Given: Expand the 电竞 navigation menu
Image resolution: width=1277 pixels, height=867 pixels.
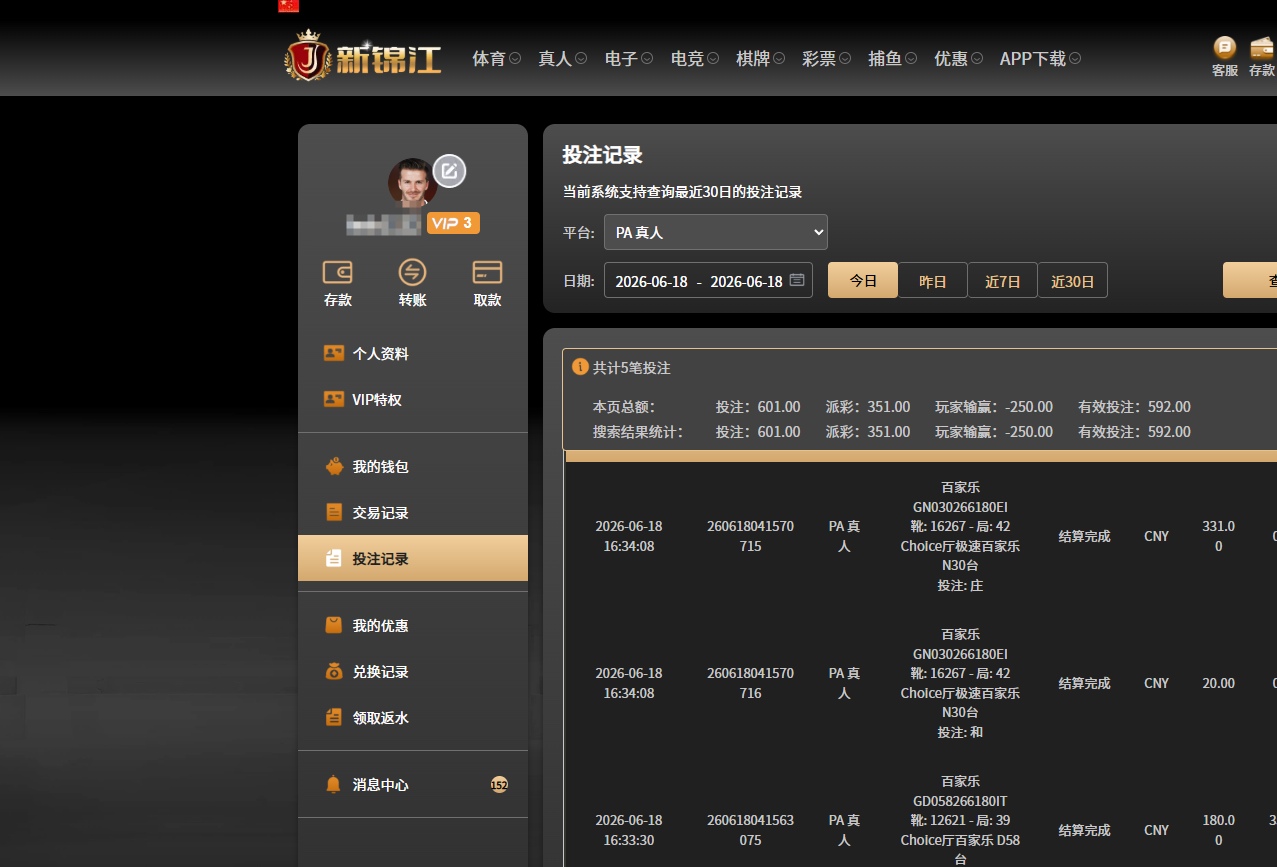Looking at the screenshot, I should pos(695,59).
